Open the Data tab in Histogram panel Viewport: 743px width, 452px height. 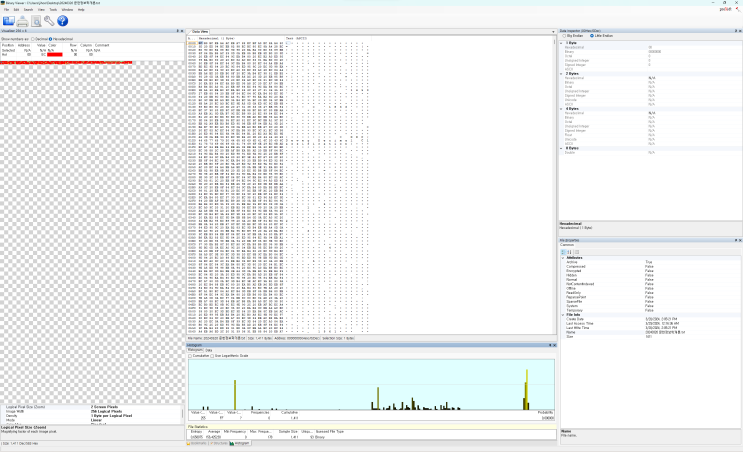208,350
